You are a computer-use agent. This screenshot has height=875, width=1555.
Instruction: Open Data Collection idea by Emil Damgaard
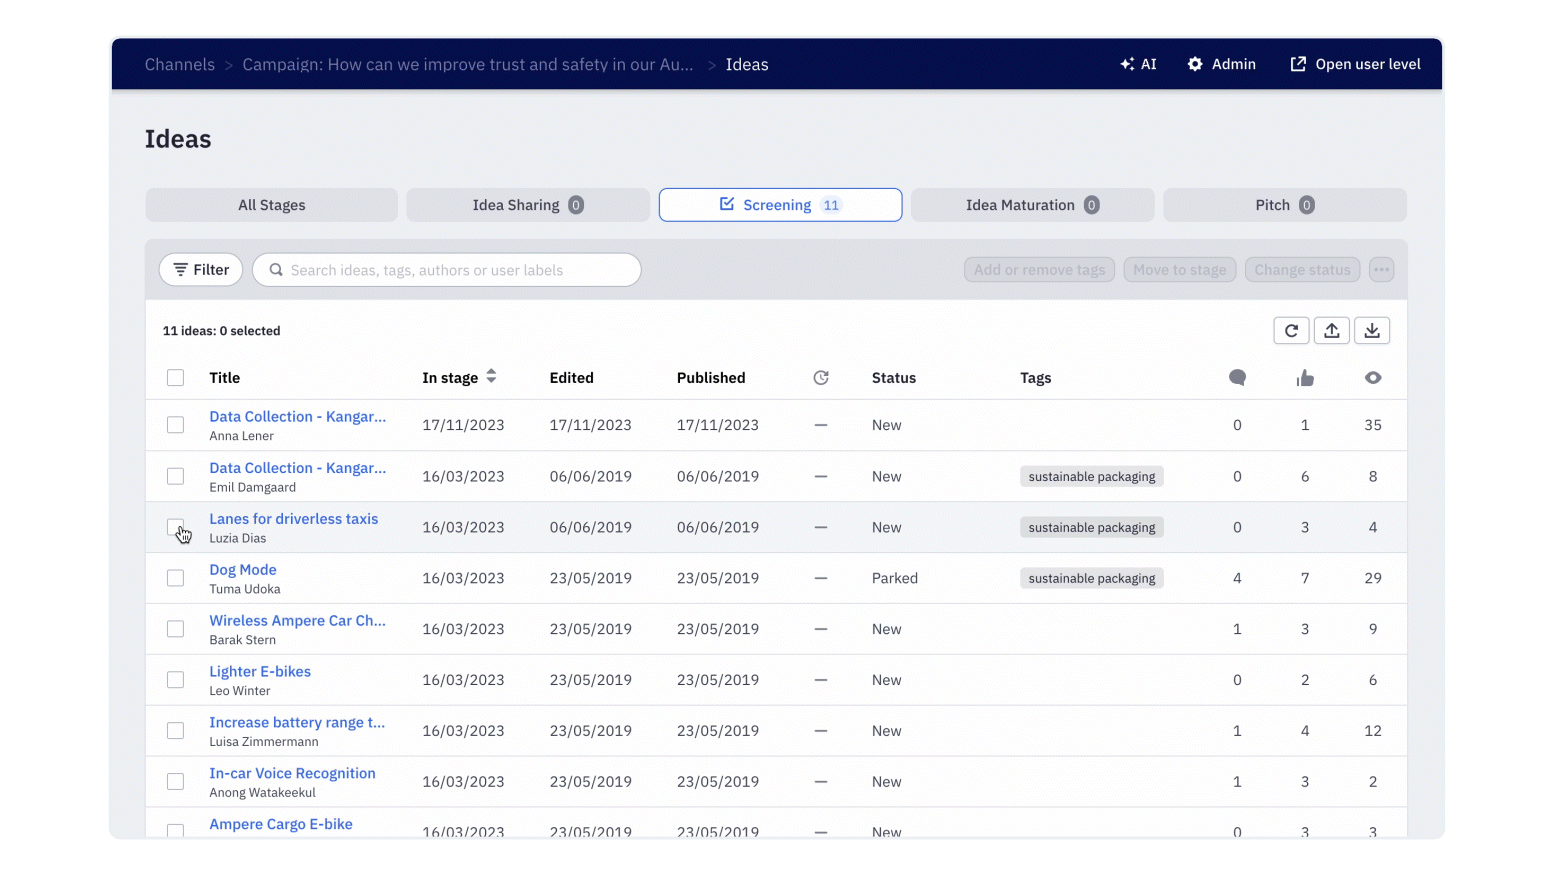[x=297, y=468]
